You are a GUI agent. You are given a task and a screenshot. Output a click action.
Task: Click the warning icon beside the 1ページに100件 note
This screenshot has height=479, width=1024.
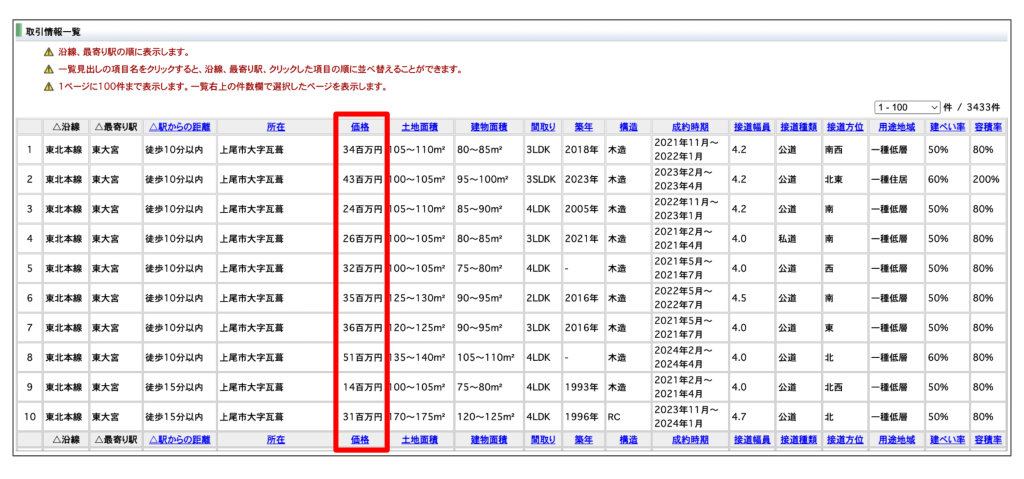pyautogui.click(x=48, y=86)
